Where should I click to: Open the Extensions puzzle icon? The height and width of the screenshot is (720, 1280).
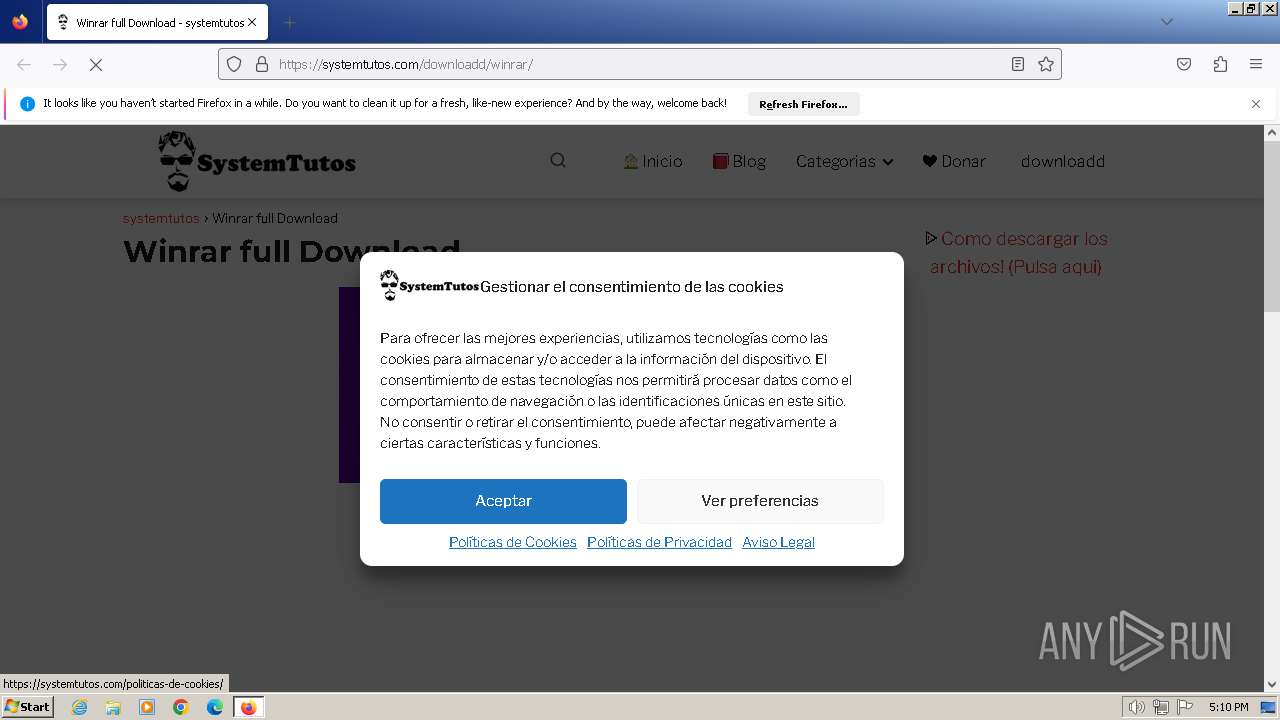1220,64
